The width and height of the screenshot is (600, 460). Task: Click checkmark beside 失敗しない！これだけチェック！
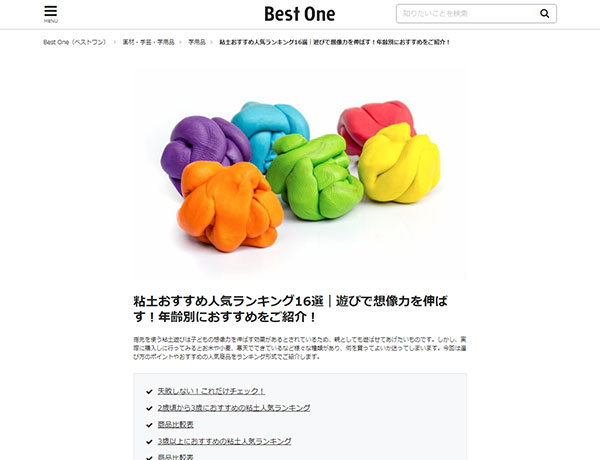[x=149, y=391]
